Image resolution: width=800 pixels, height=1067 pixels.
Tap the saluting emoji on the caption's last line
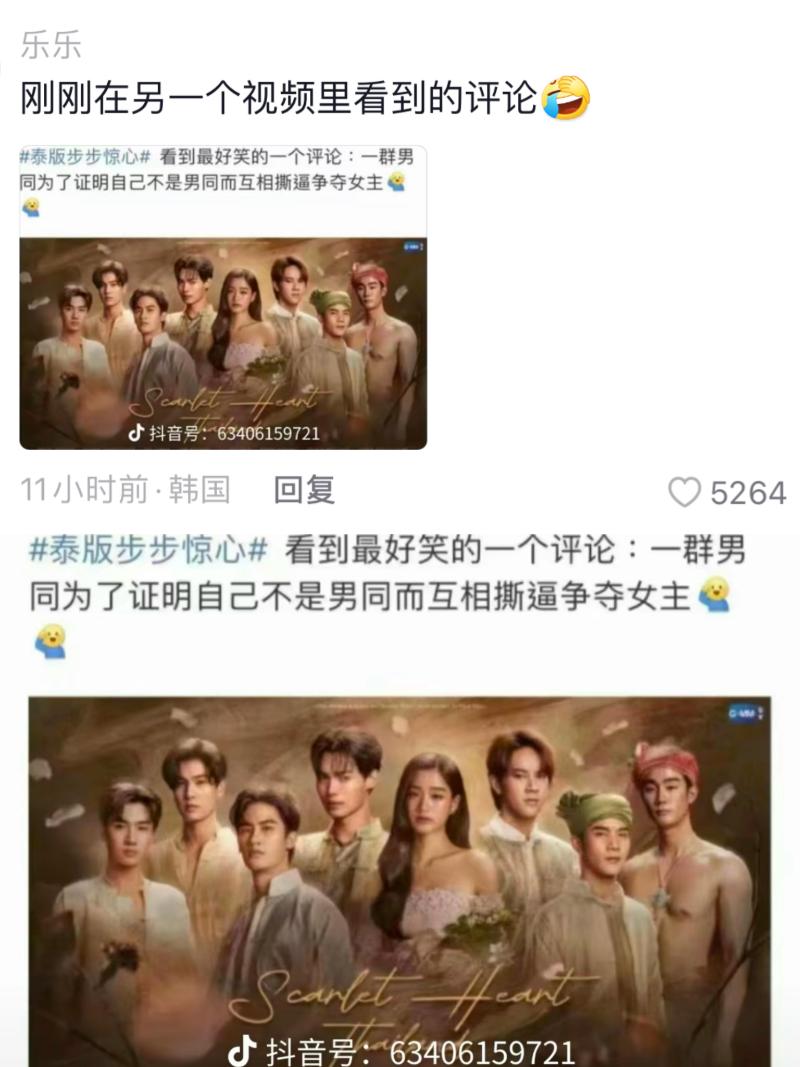[50, 642]
